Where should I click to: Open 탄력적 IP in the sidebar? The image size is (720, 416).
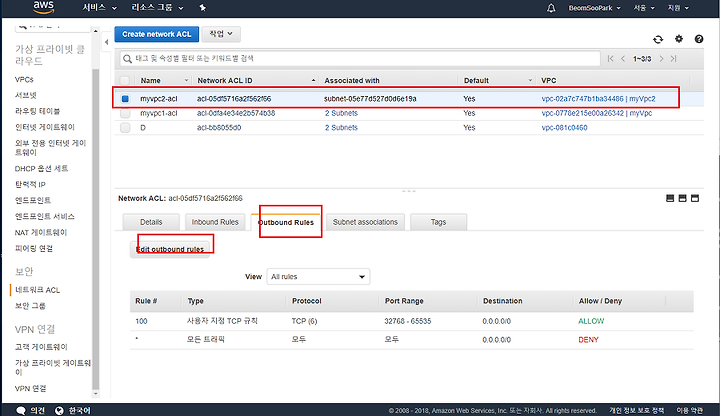point(30,185)
